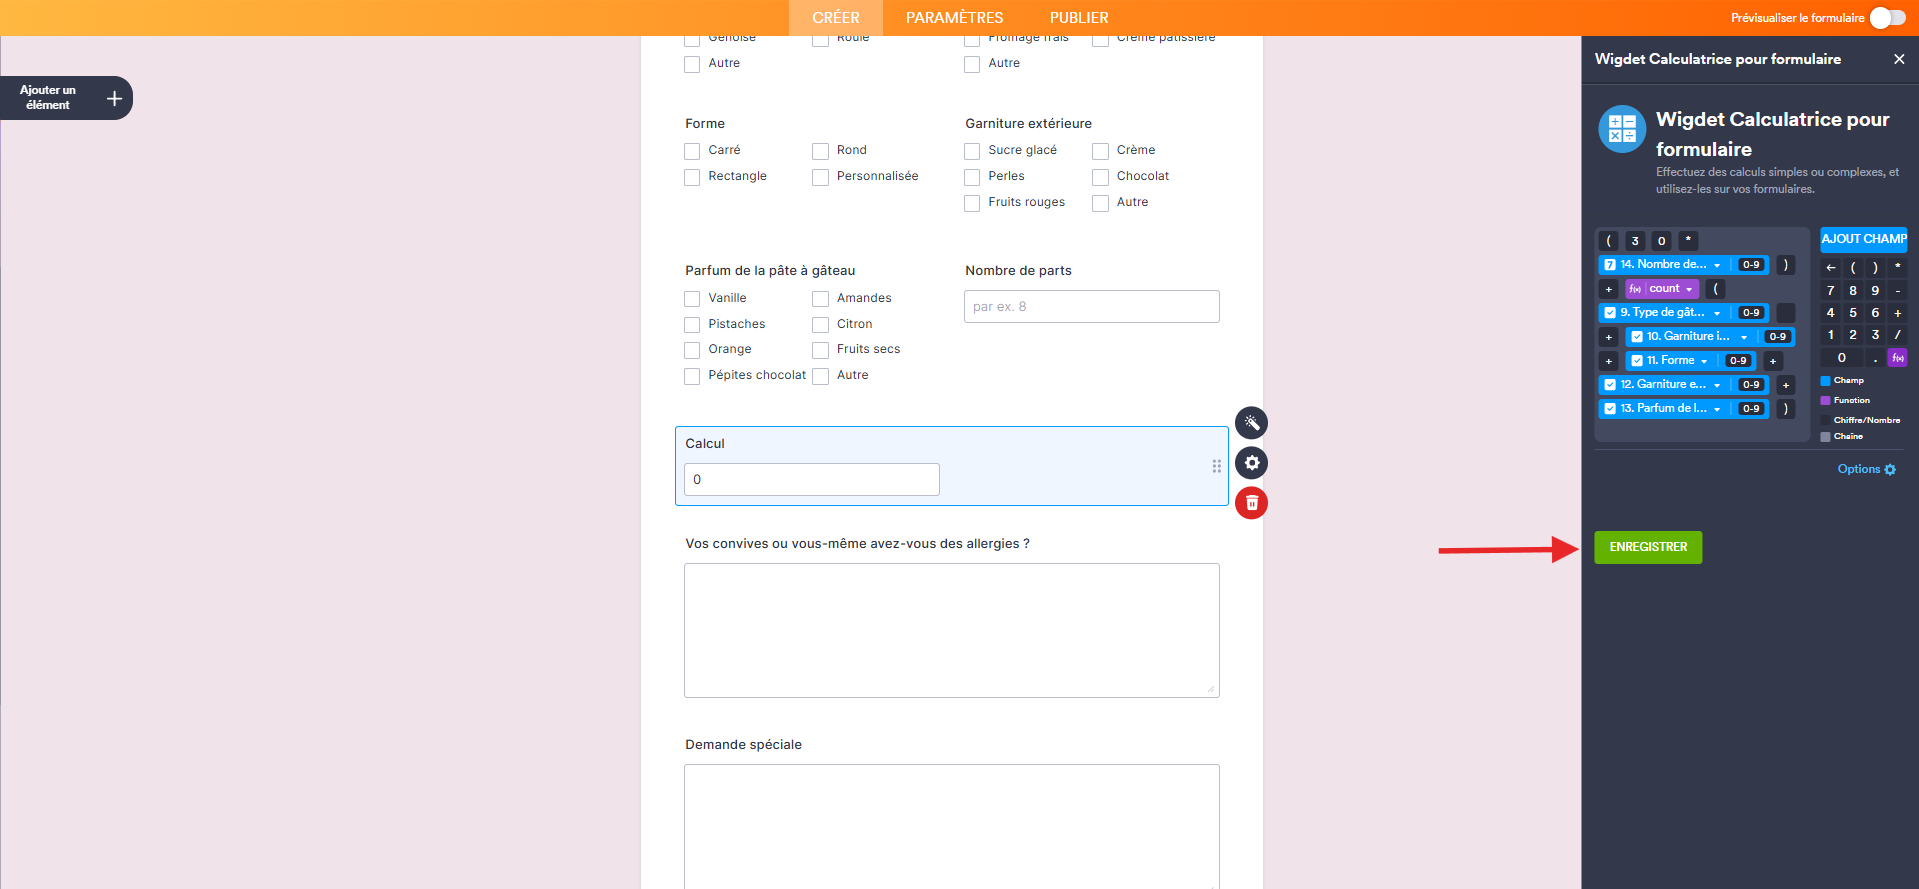1919x889 pixels.
Task: Check the Vanille checkbox
Action: [x=692, y=299]
